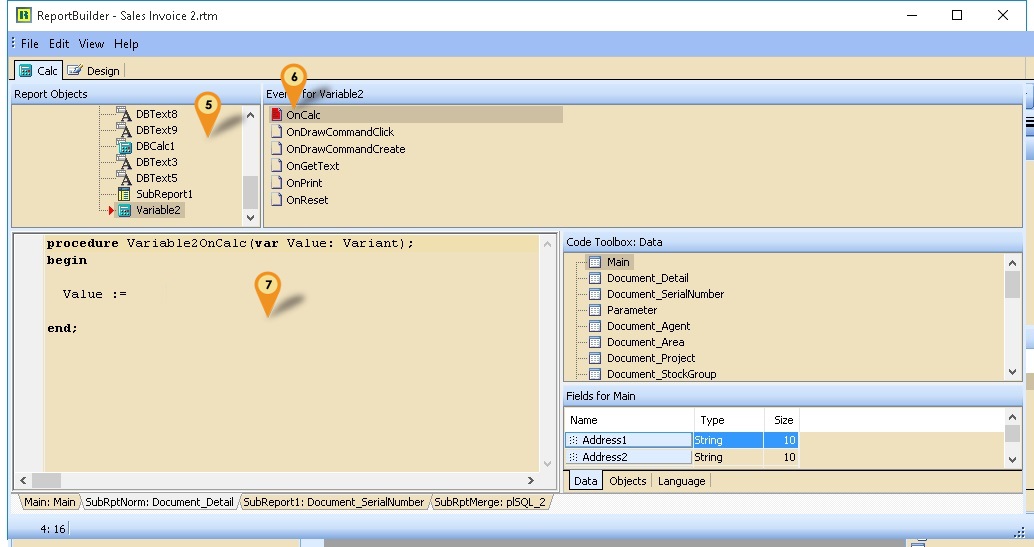Select the OnPrint event
The image size is (1034, 547).
pyautogui.click(x=304, y=183)
